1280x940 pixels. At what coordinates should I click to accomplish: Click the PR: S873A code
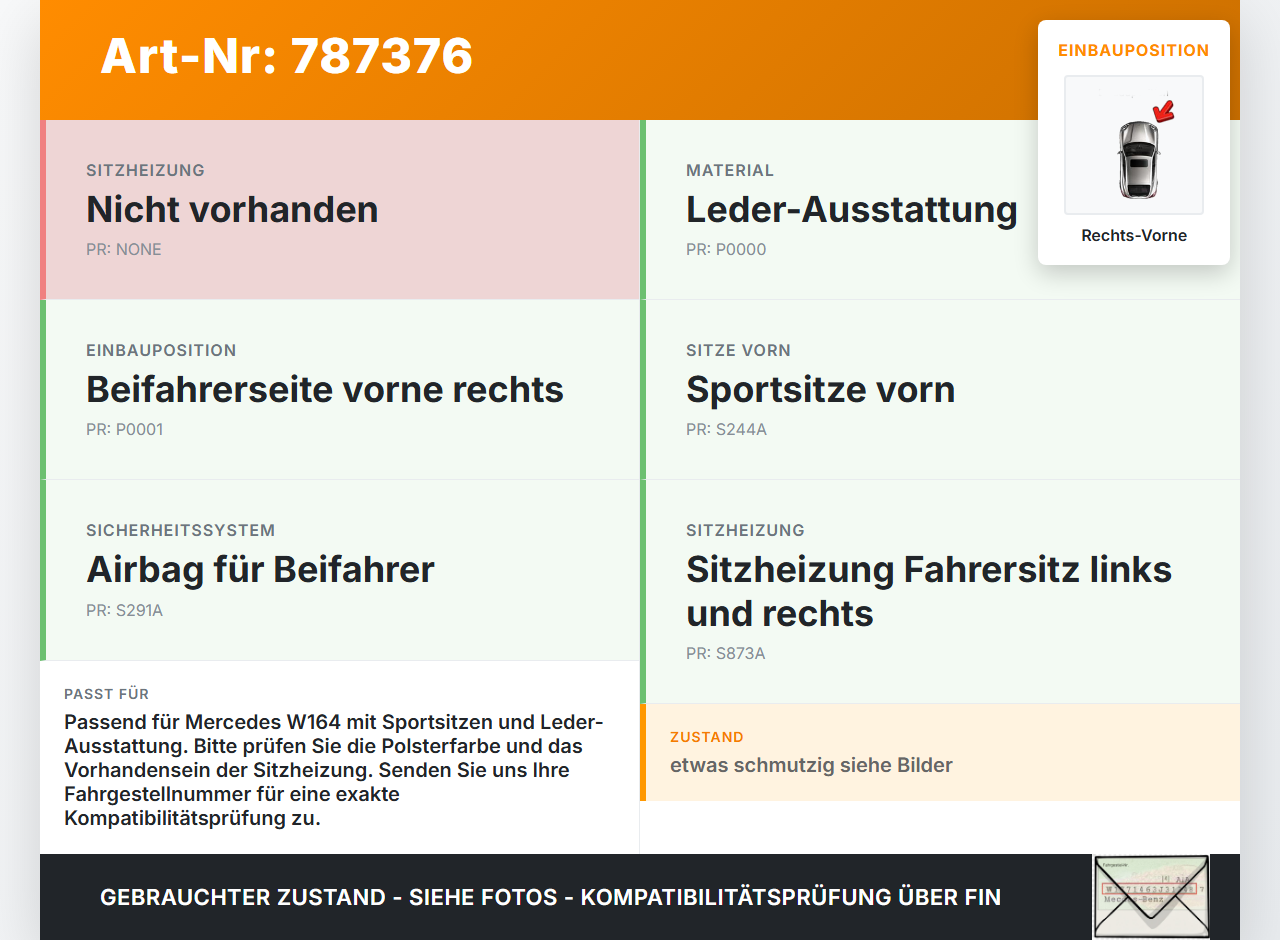click(x=725, y=654)
